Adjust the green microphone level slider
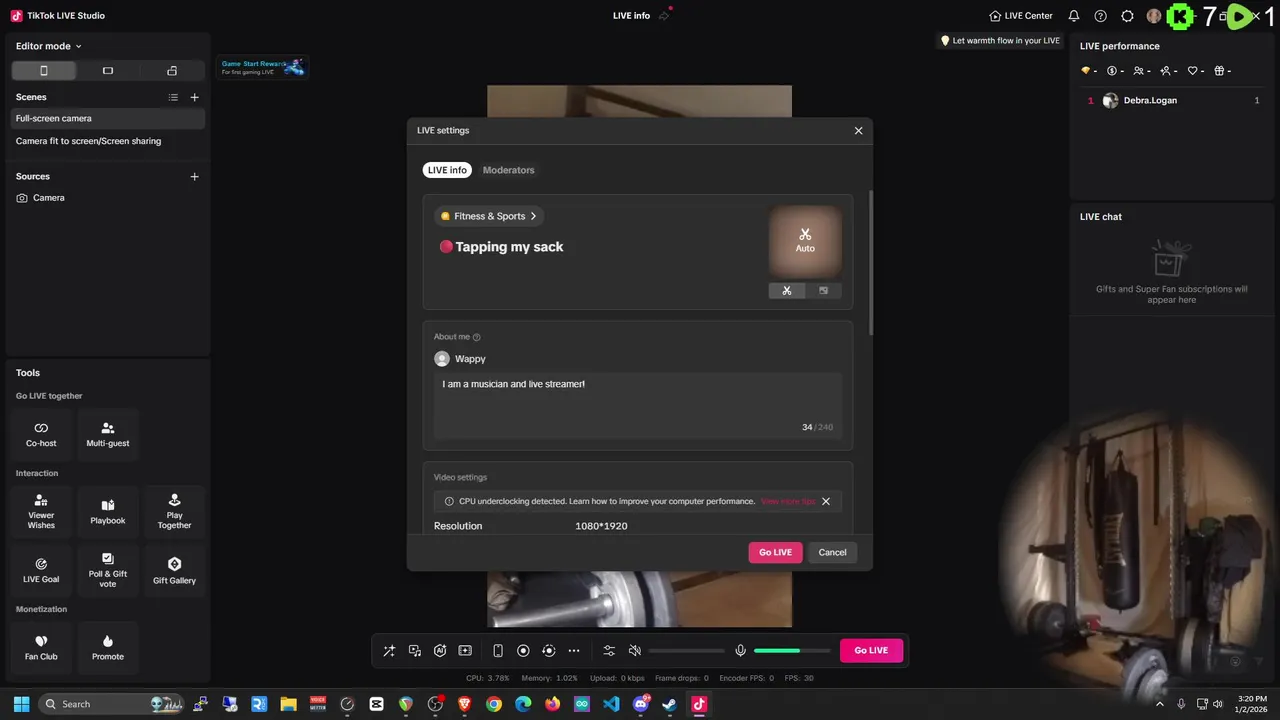 click(792, 651)
